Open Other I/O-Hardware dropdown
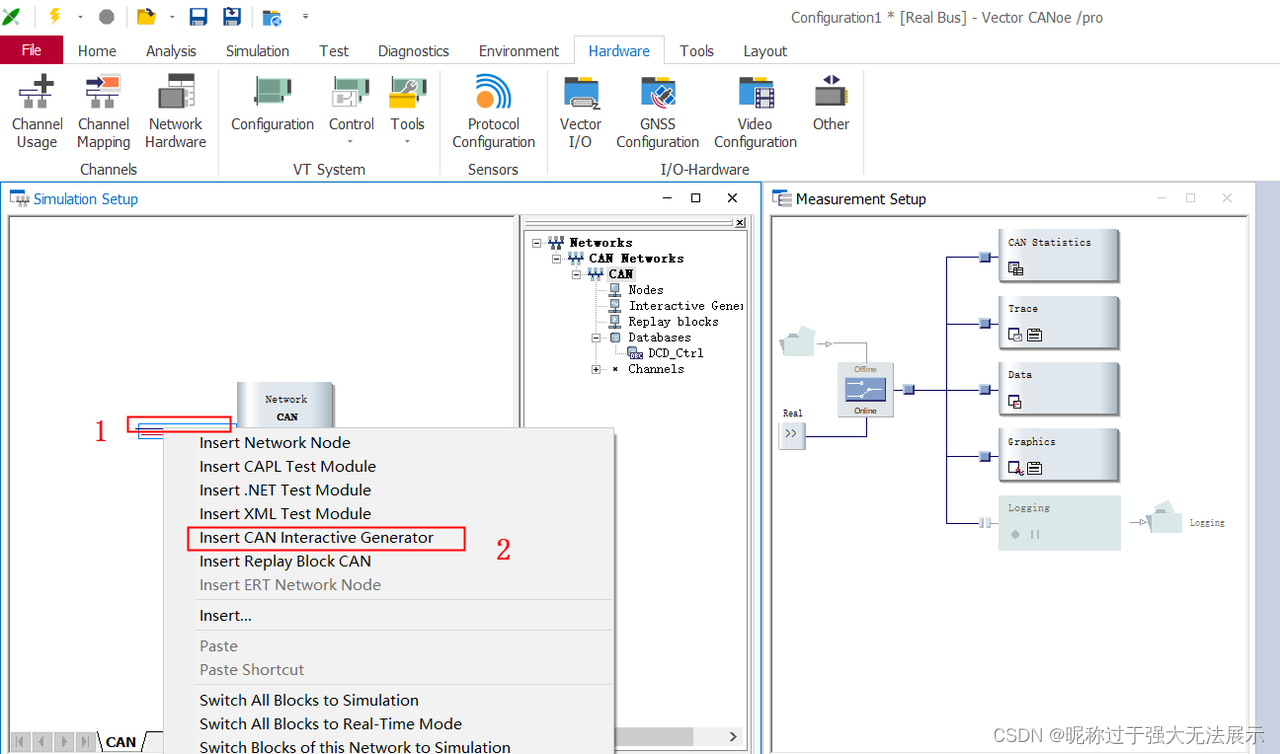This screenshot has height=754, width=1280. click(831, 104)
